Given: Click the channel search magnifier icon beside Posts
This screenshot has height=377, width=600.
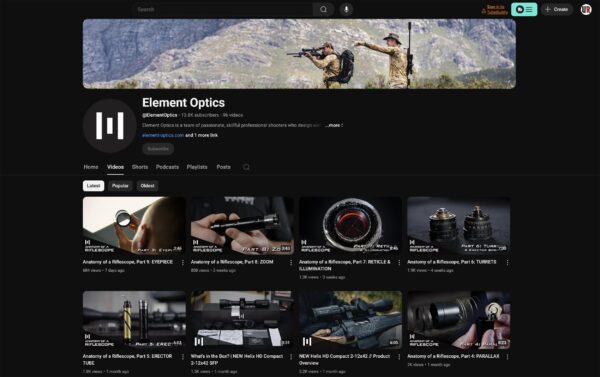Looking at the screenshot, I should 246,167.
